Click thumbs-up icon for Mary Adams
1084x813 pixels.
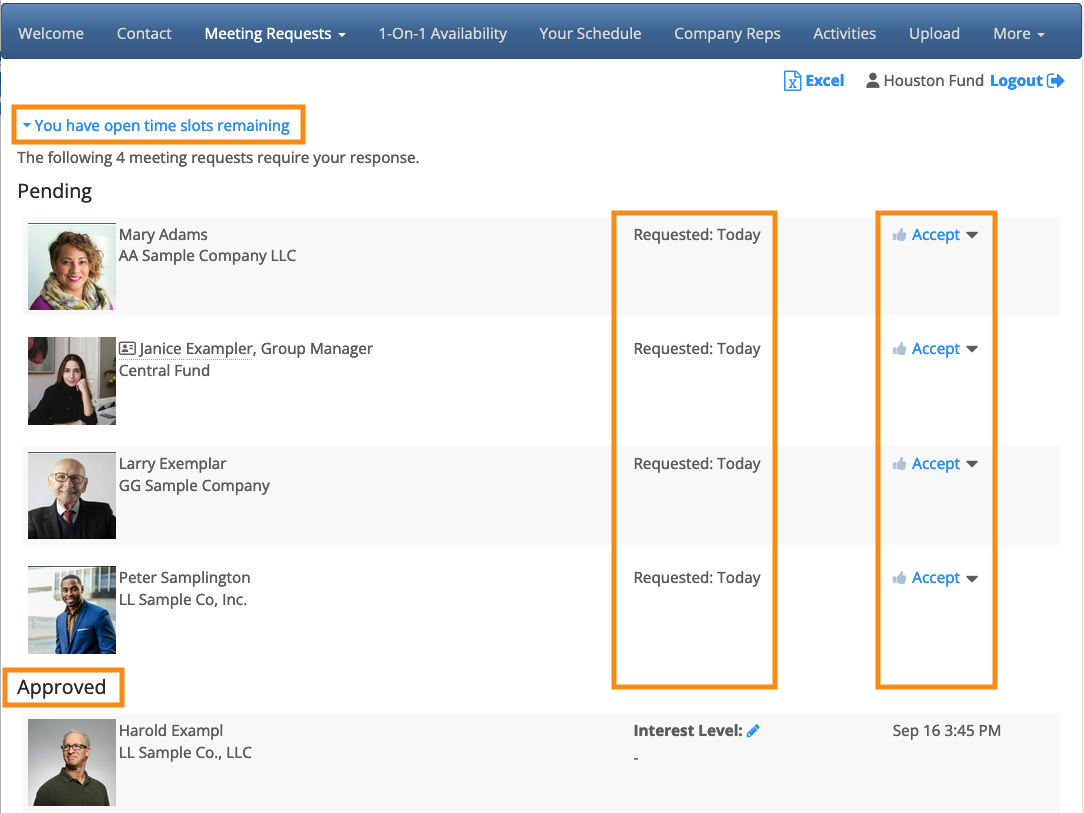[899, 235]
